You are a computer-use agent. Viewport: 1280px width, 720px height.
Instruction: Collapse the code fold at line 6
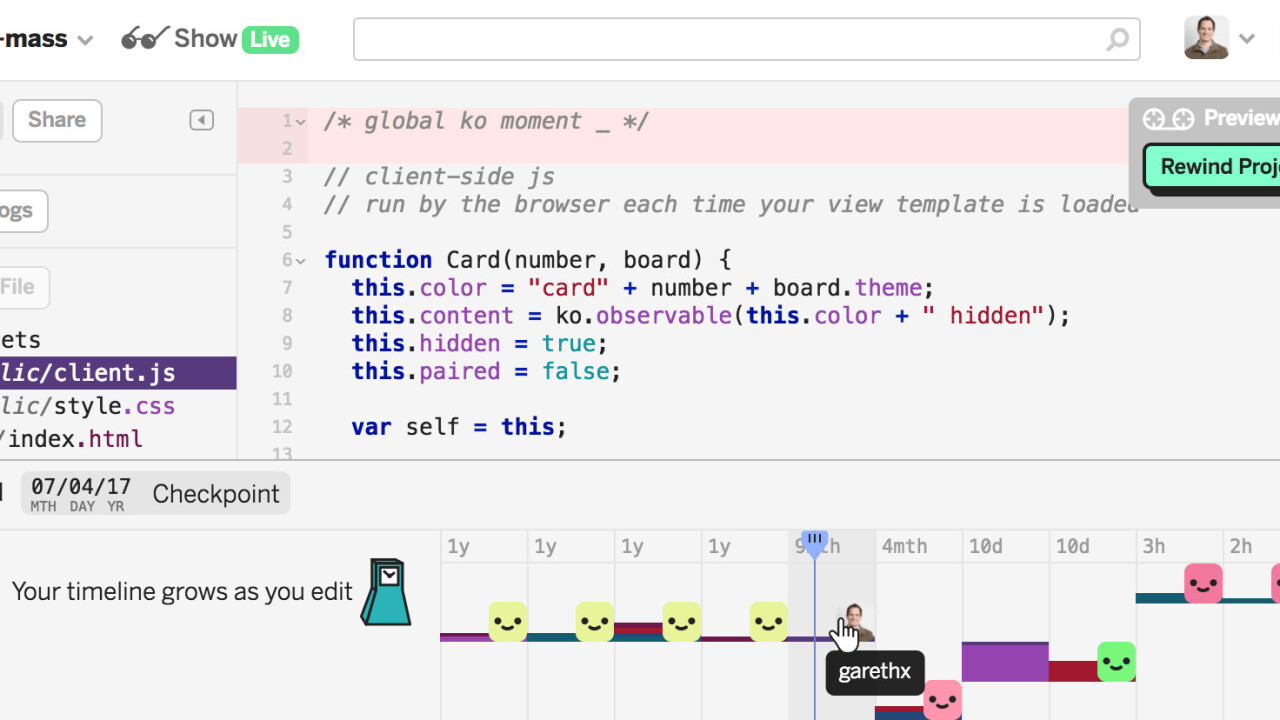point(300,261)
